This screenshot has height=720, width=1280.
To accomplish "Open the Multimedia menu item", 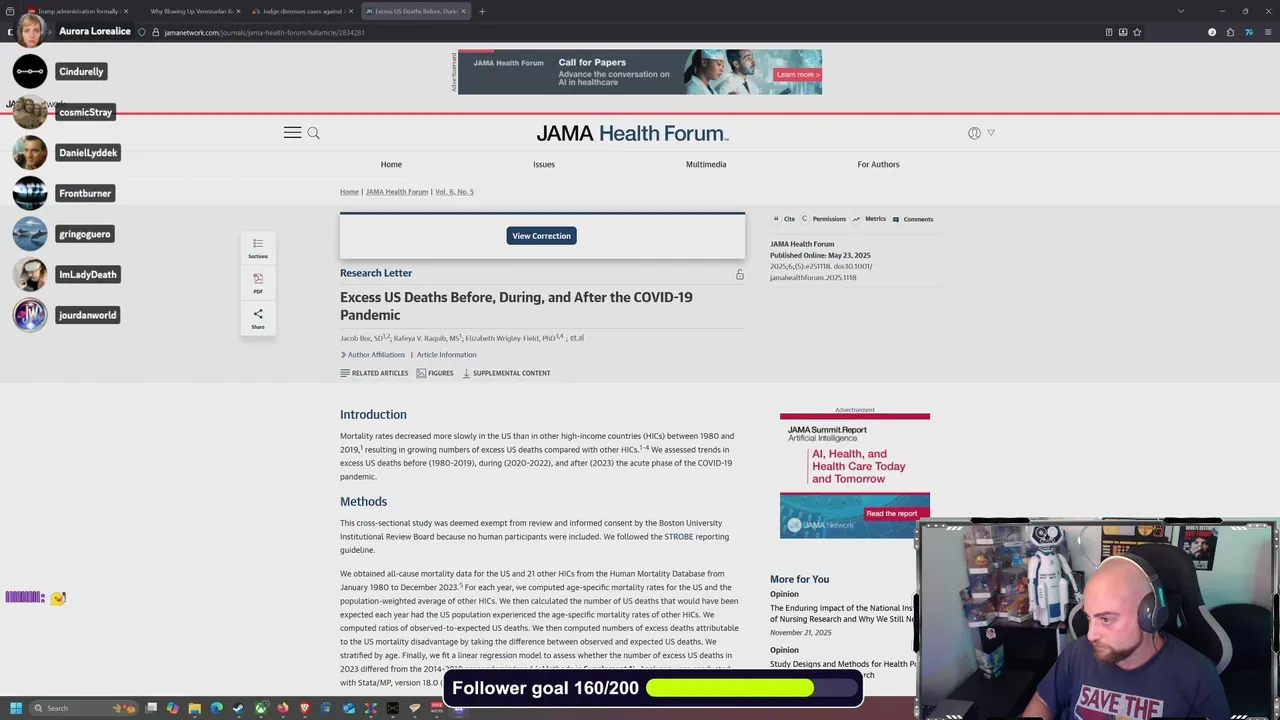I will [x=706, y=164].
